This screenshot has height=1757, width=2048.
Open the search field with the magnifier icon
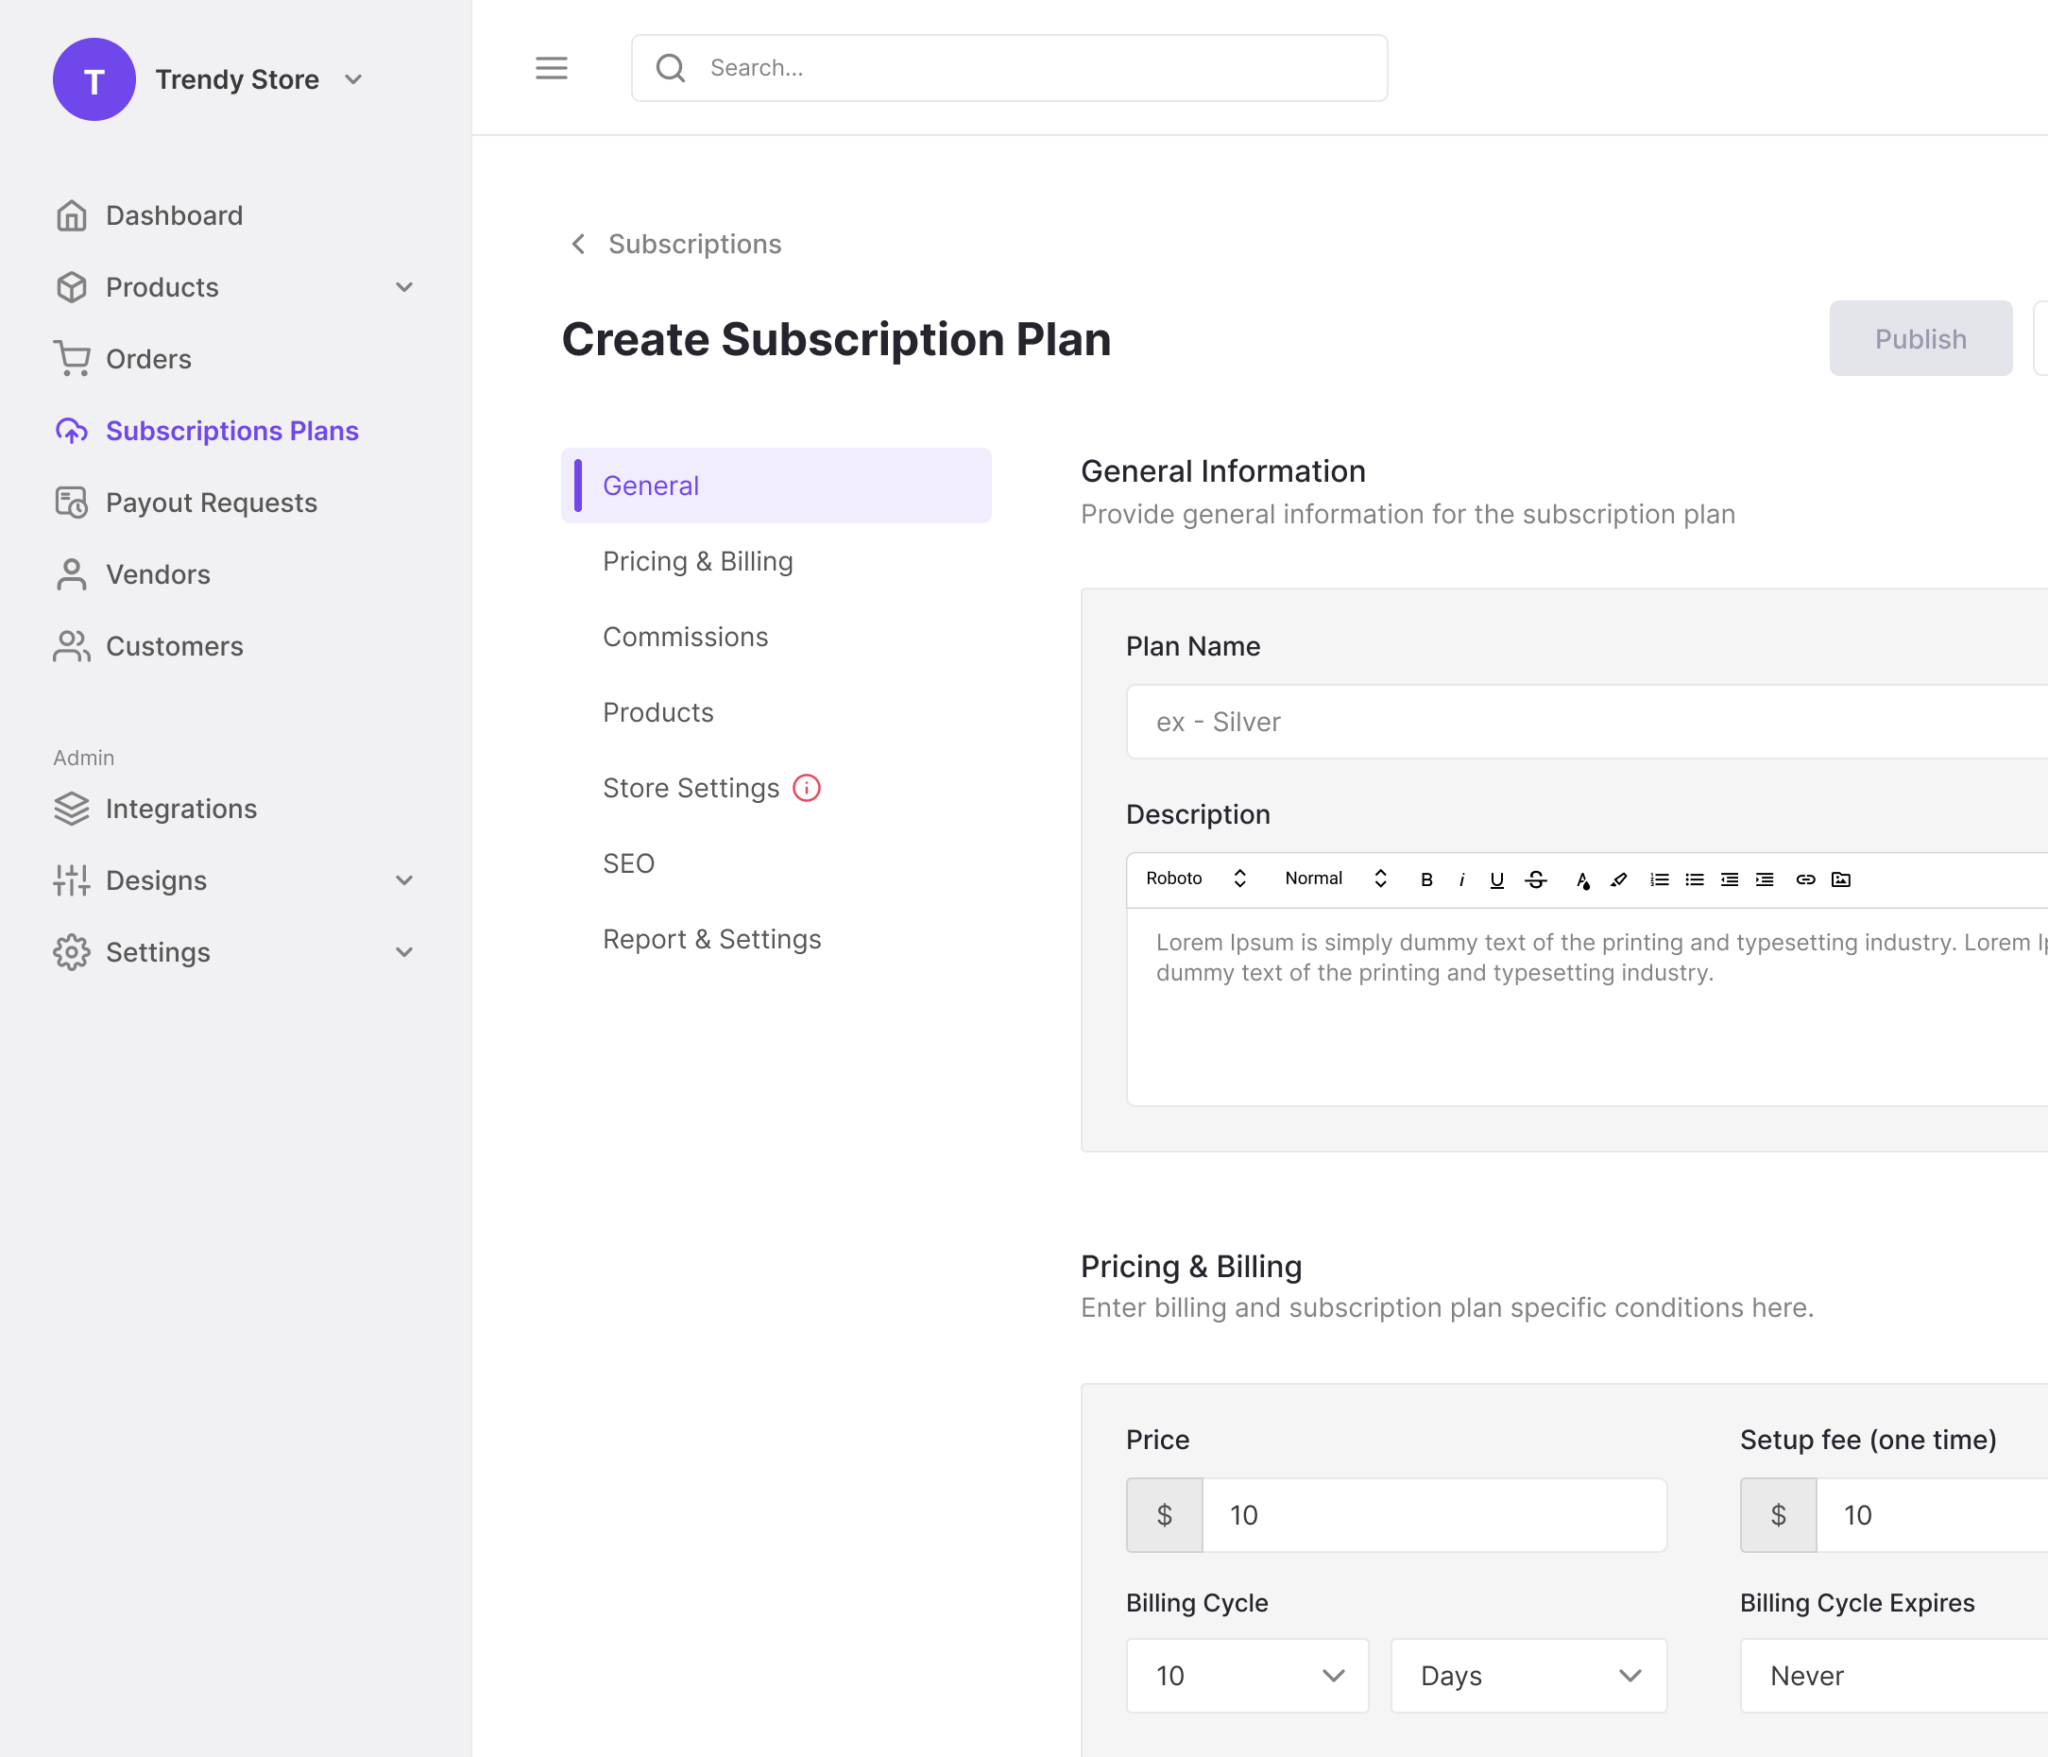[x=670, y=67]
